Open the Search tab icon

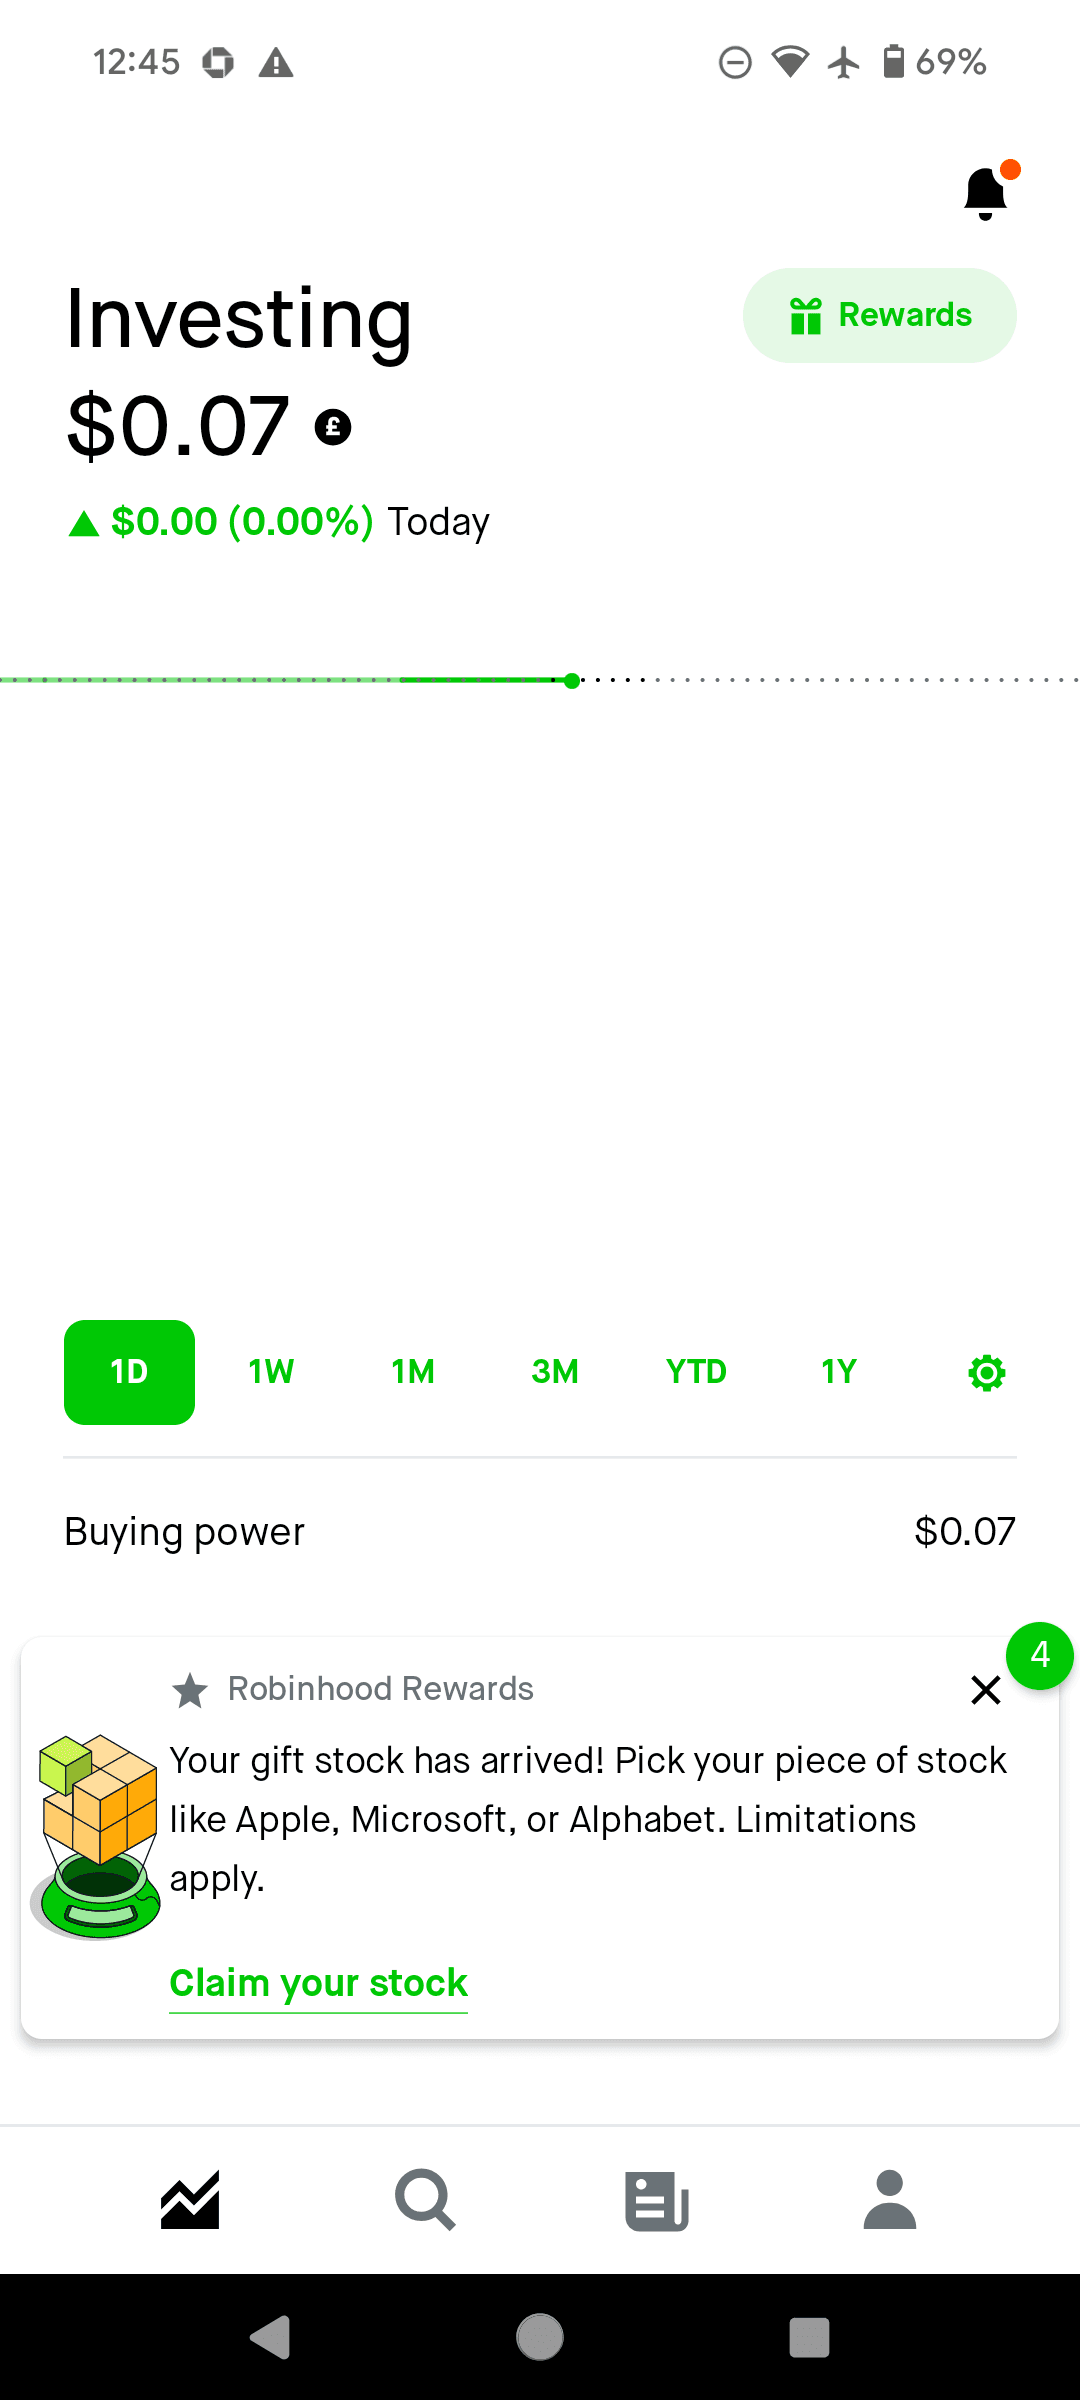coord(425,2200)
